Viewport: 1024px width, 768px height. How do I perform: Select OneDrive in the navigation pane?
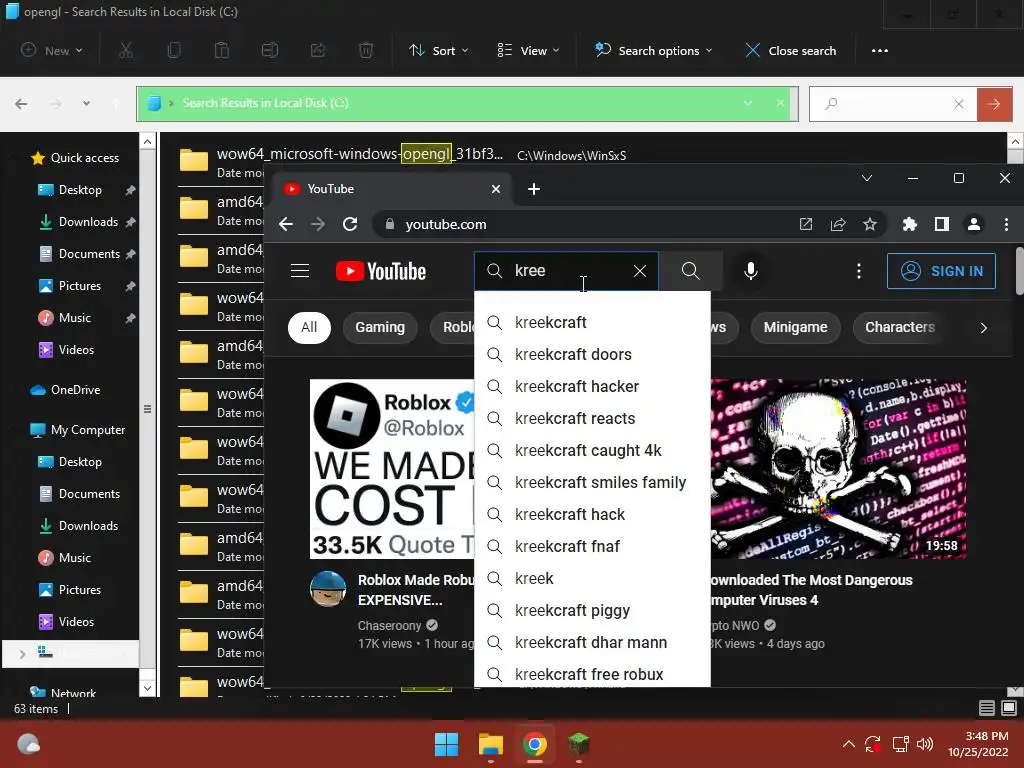[75, 390]
